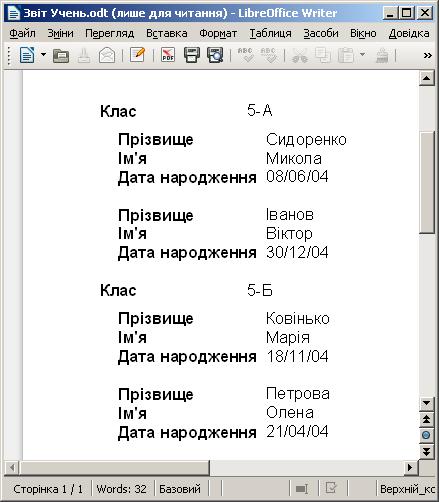Viewport: 439px width, 502px height.
Task: Click the Navigation circle button
Action: [426, 435]
